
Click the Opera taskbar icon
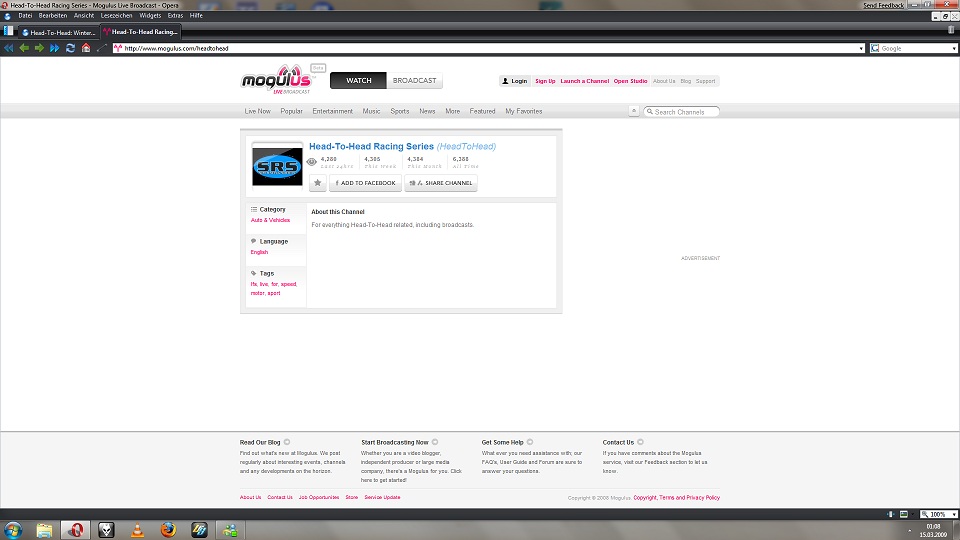(x=75, y=530)
